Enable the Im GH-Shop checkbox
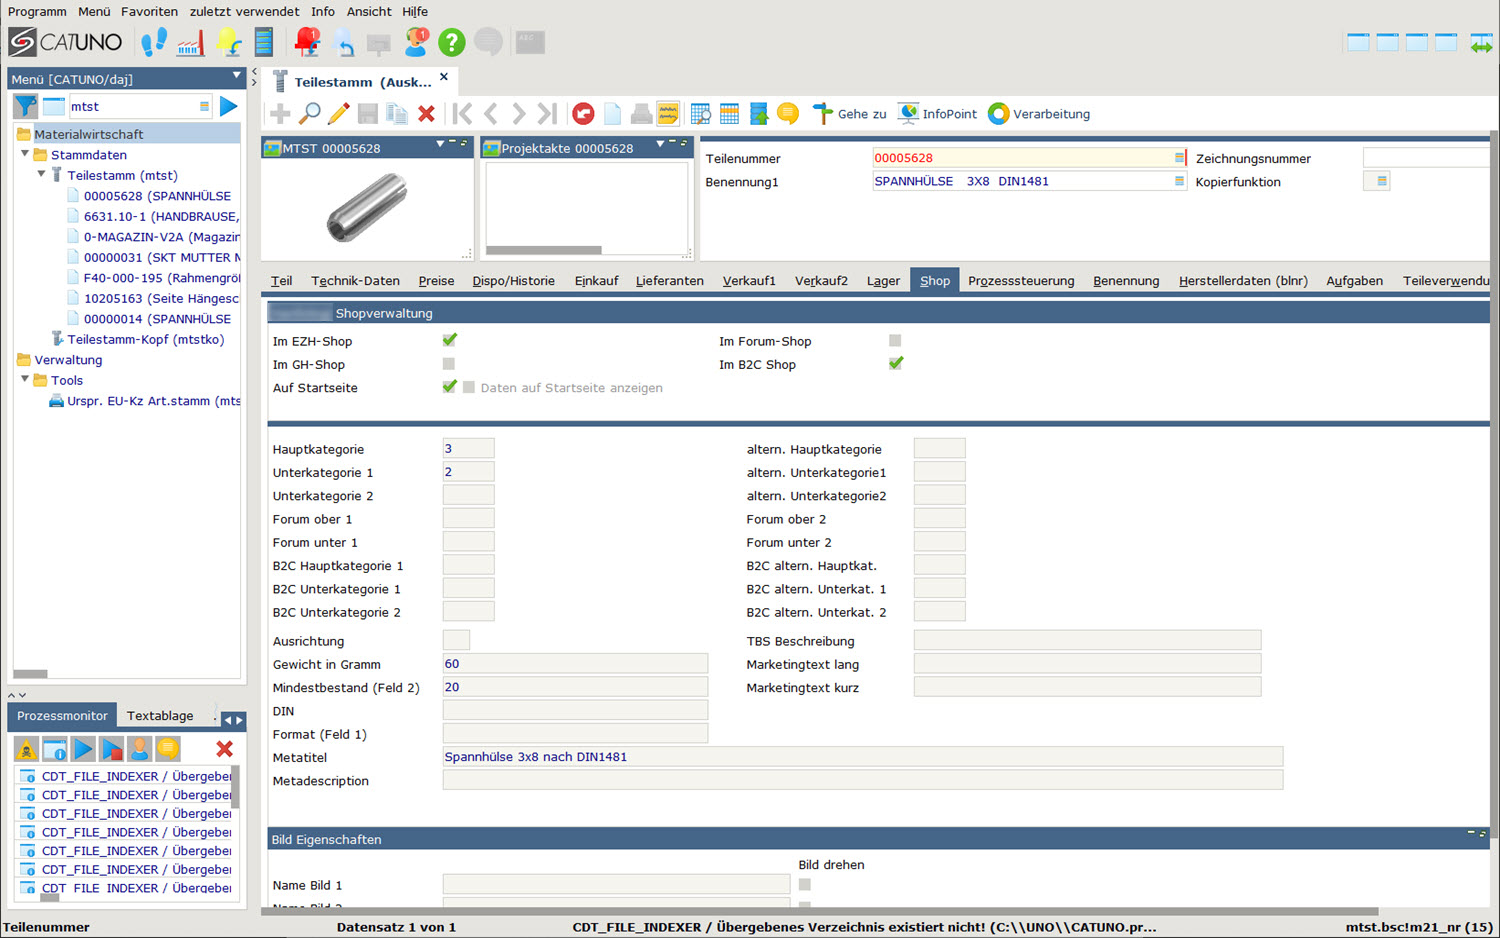 coord(449,364)
